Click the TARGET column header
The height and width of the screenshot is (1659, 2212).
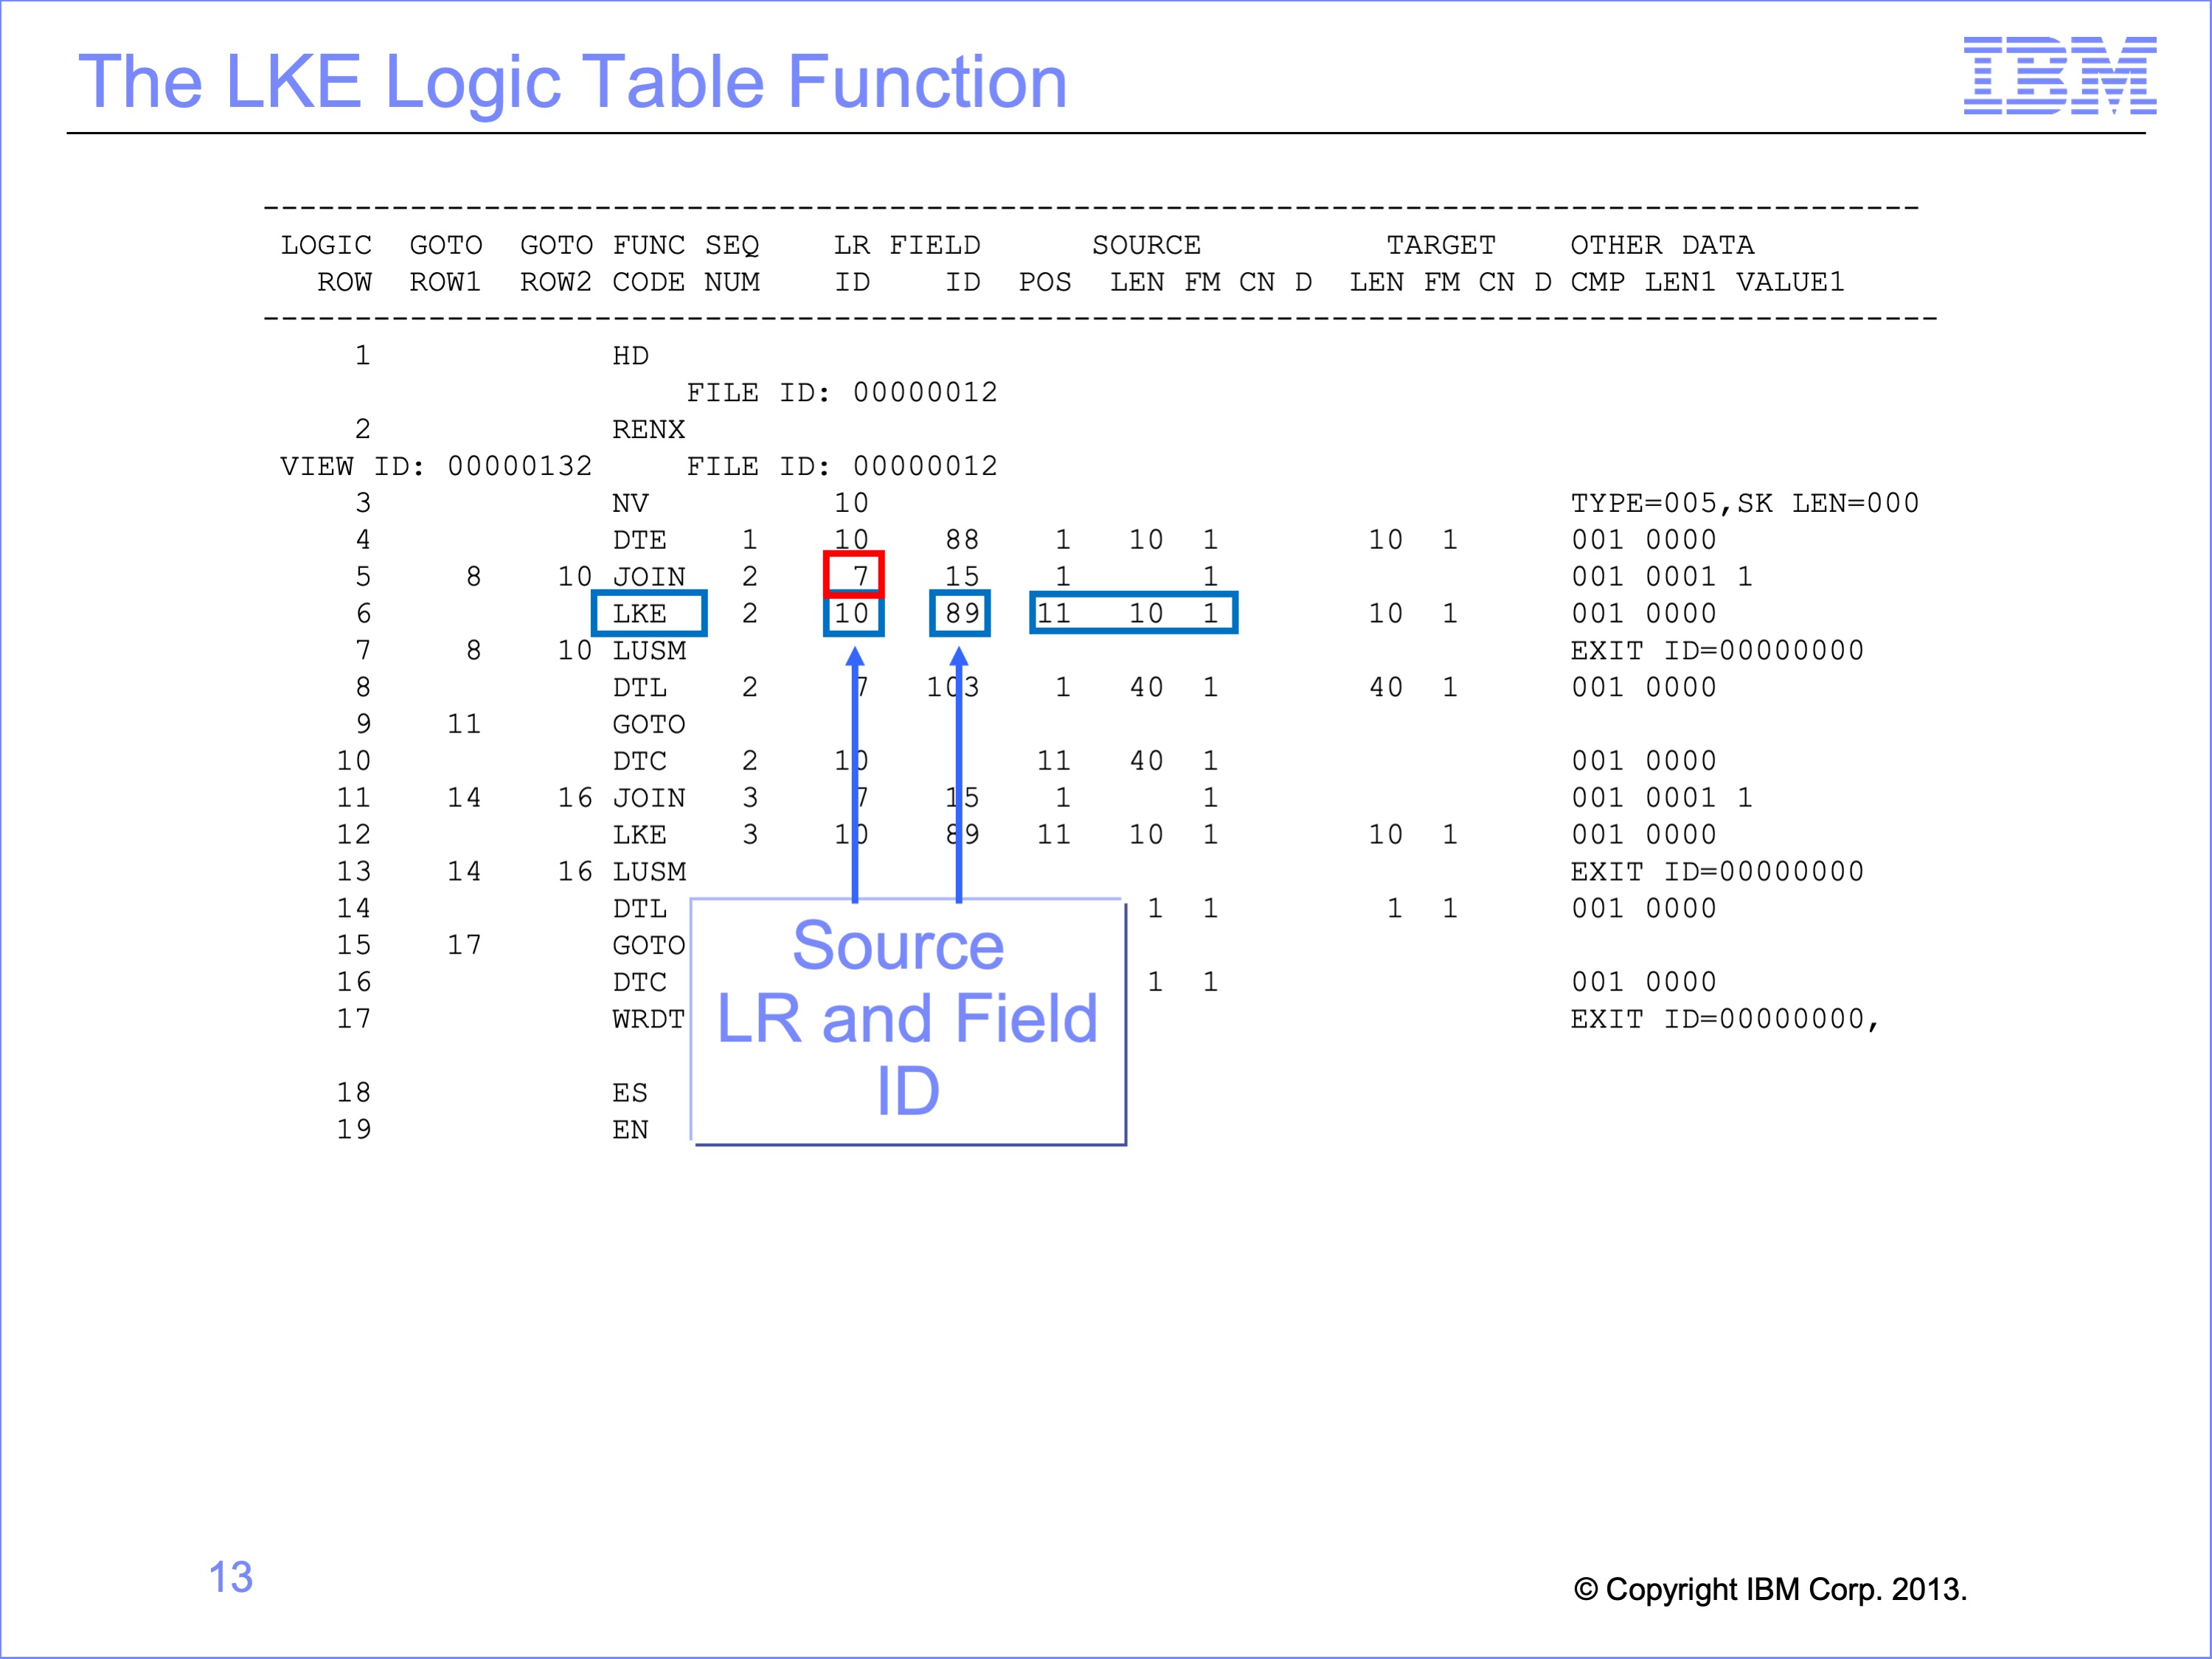point(1440,245)
